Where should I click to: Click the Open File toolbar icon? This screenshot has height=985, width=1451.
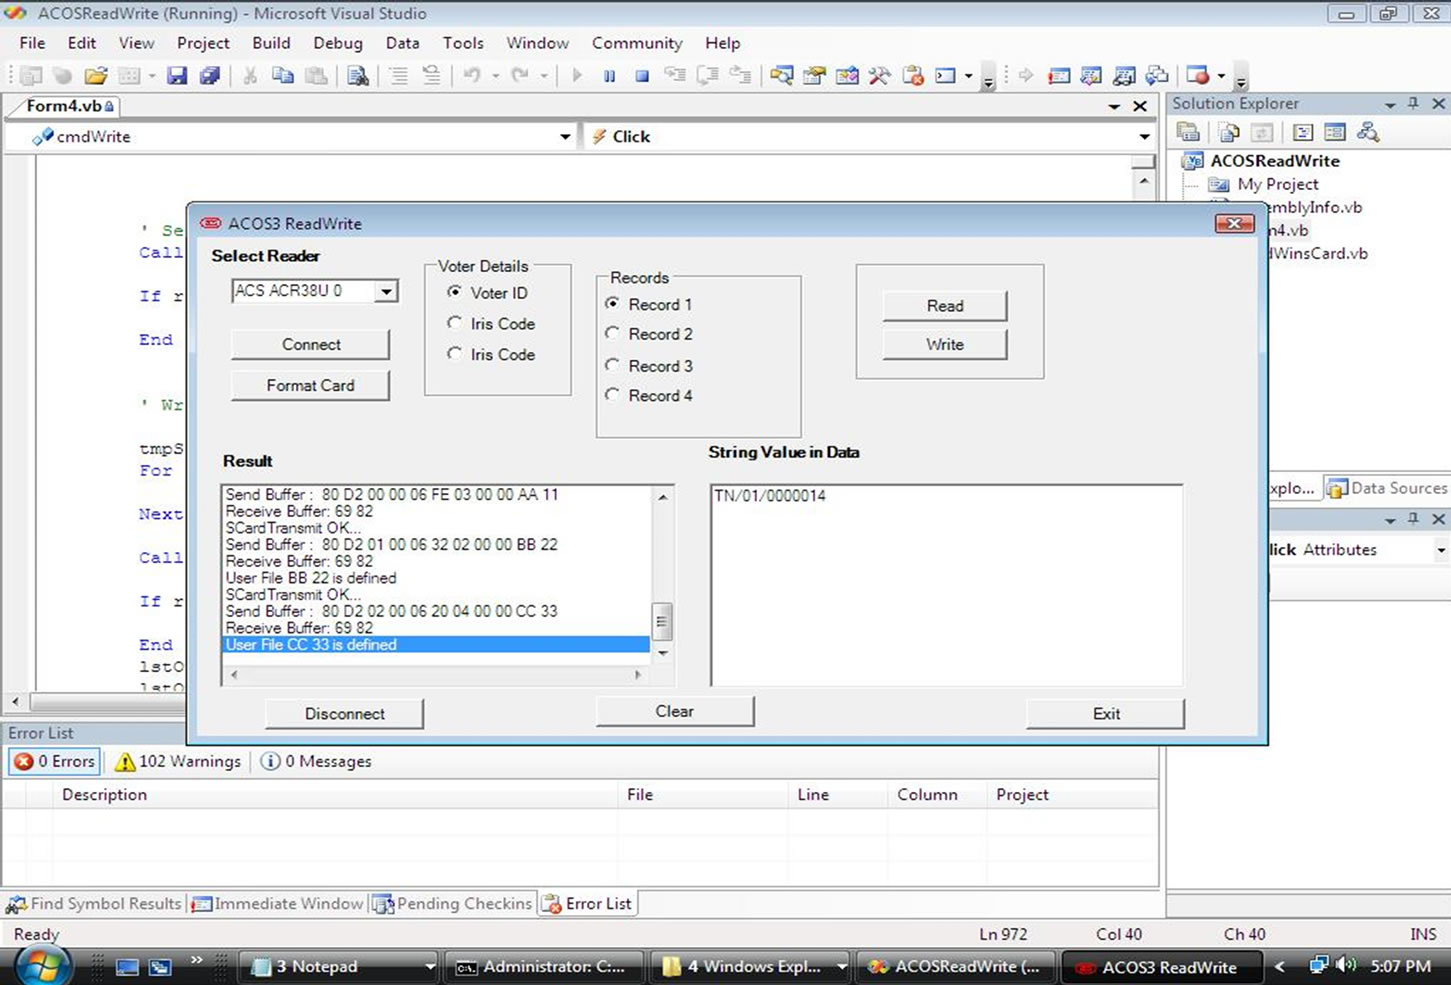point(96,76)
